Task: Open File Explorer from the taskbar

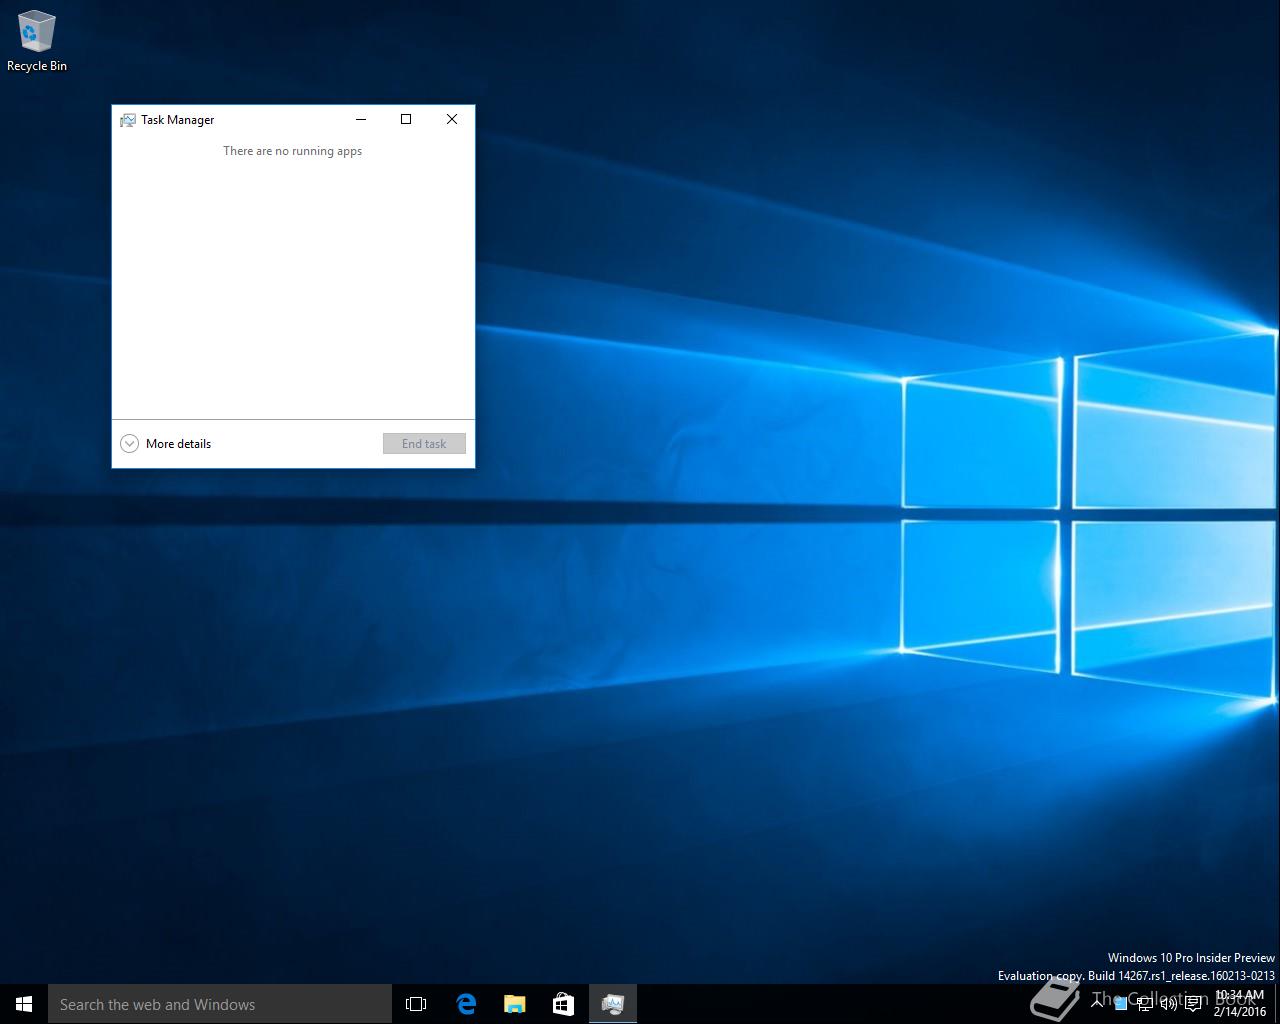Action: [x=514, y=1004]
